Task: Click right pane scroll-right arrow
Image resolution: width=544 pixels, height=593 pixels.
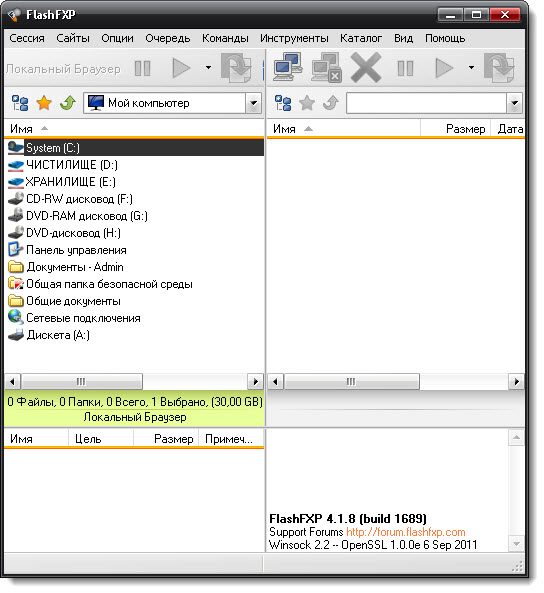Action: [516, 382]
